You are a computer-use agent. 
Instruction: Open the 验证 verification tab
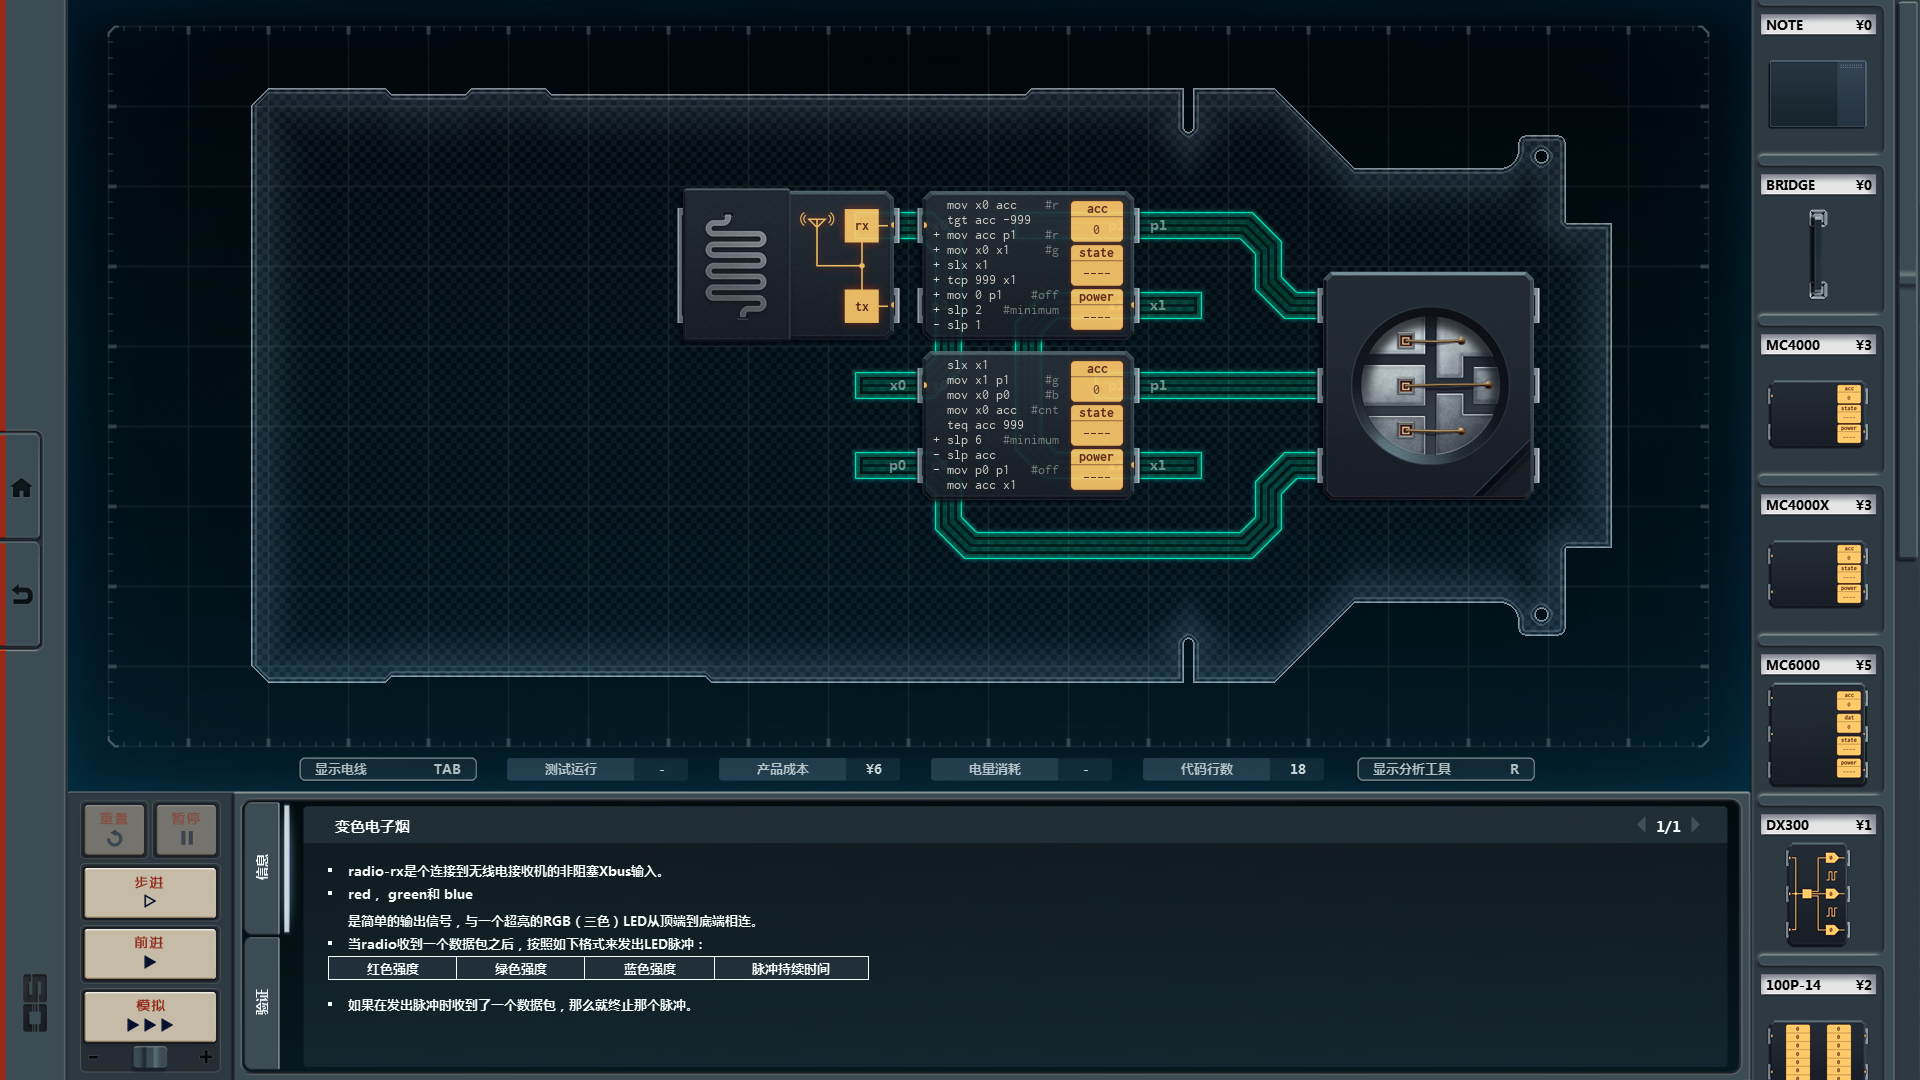262,1001
